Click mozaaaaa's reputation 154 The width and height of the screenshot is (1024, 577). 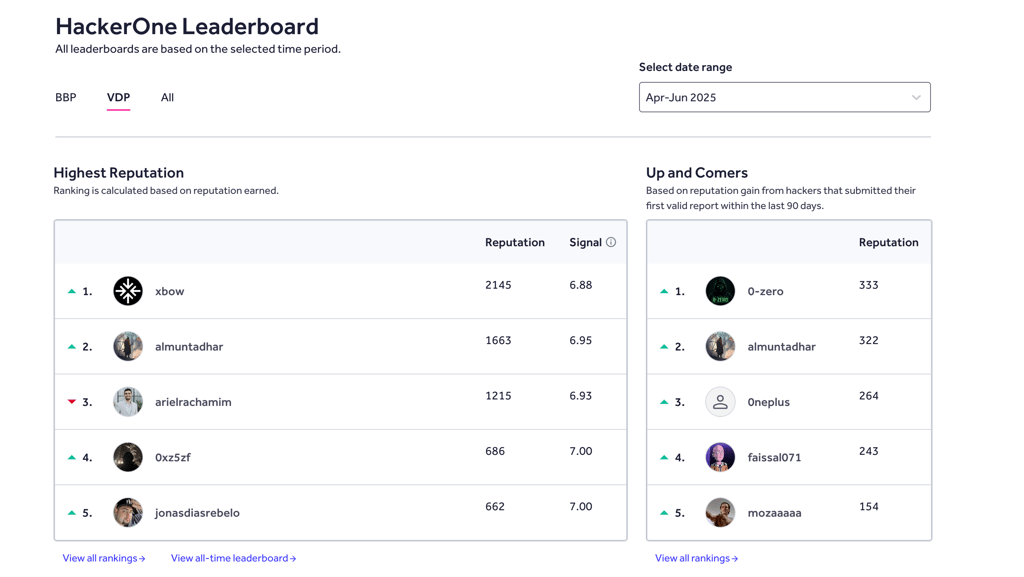click(x=869, y=507)
